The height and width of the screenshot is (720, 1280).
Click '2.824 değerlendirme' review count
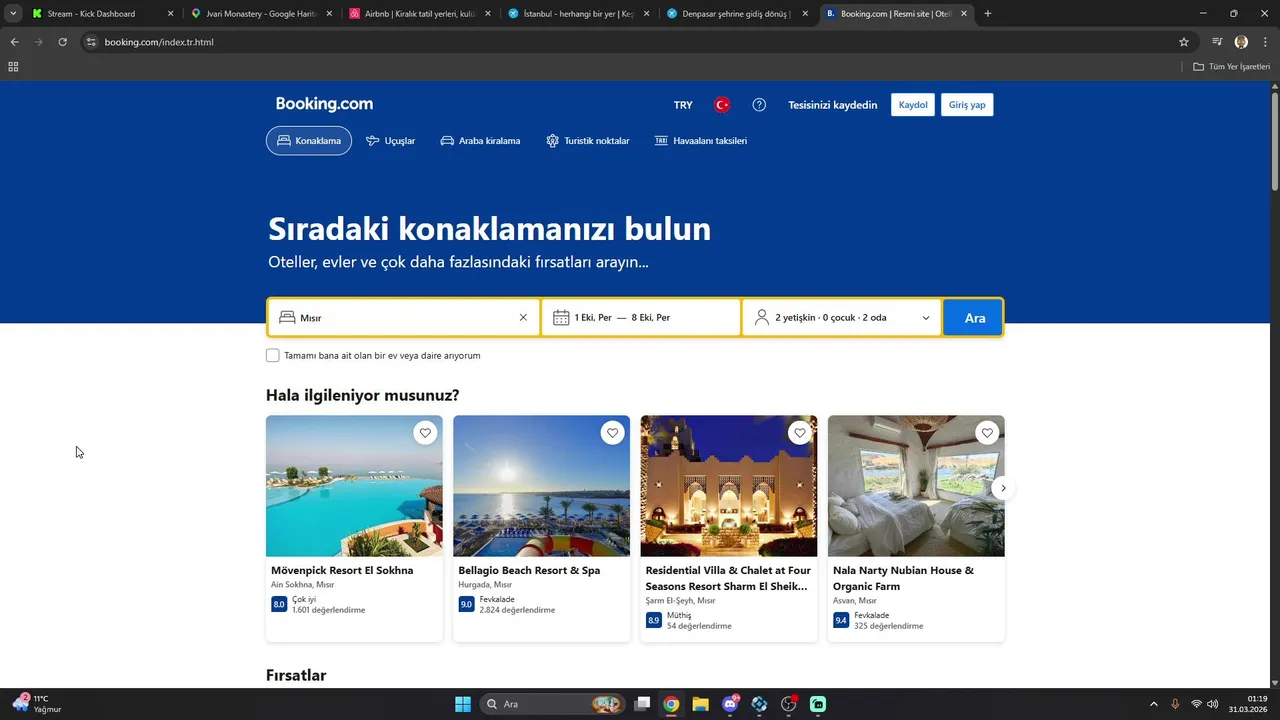[x=517, y=610]
